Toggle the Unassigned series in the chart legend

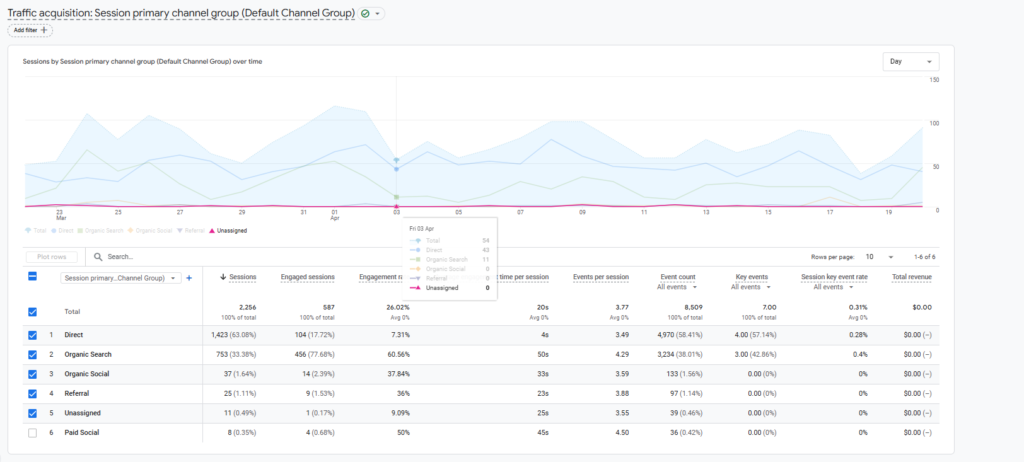coord(227,231)
